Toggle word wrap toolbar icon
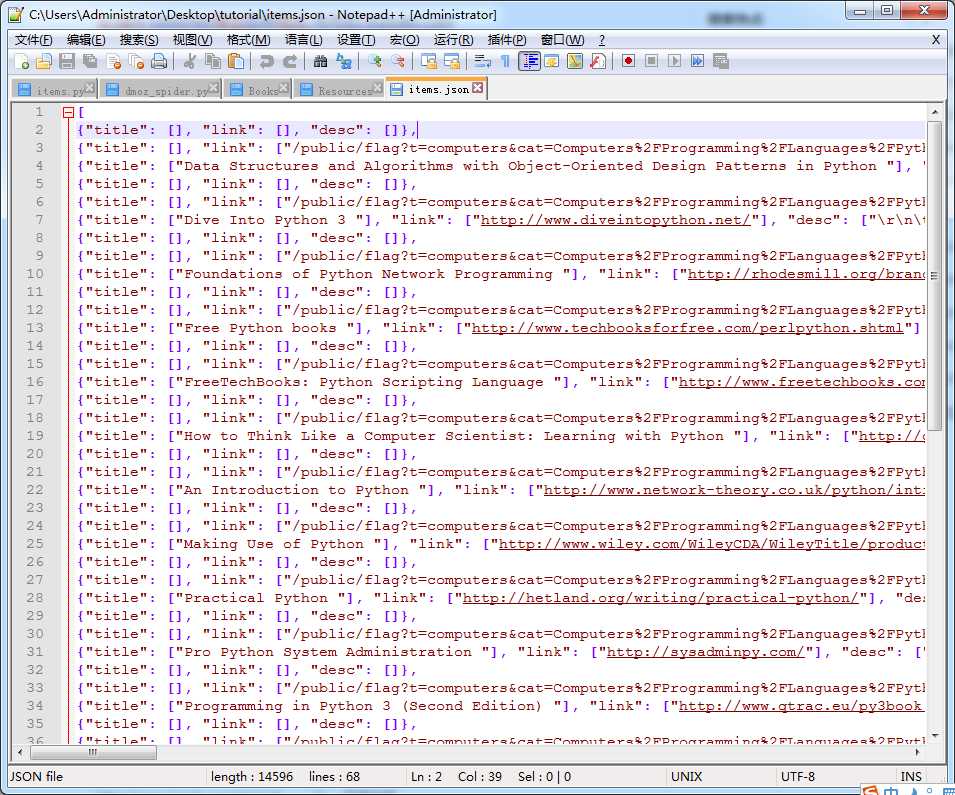Viewport: 955px width, 795px height. point(483,61)
